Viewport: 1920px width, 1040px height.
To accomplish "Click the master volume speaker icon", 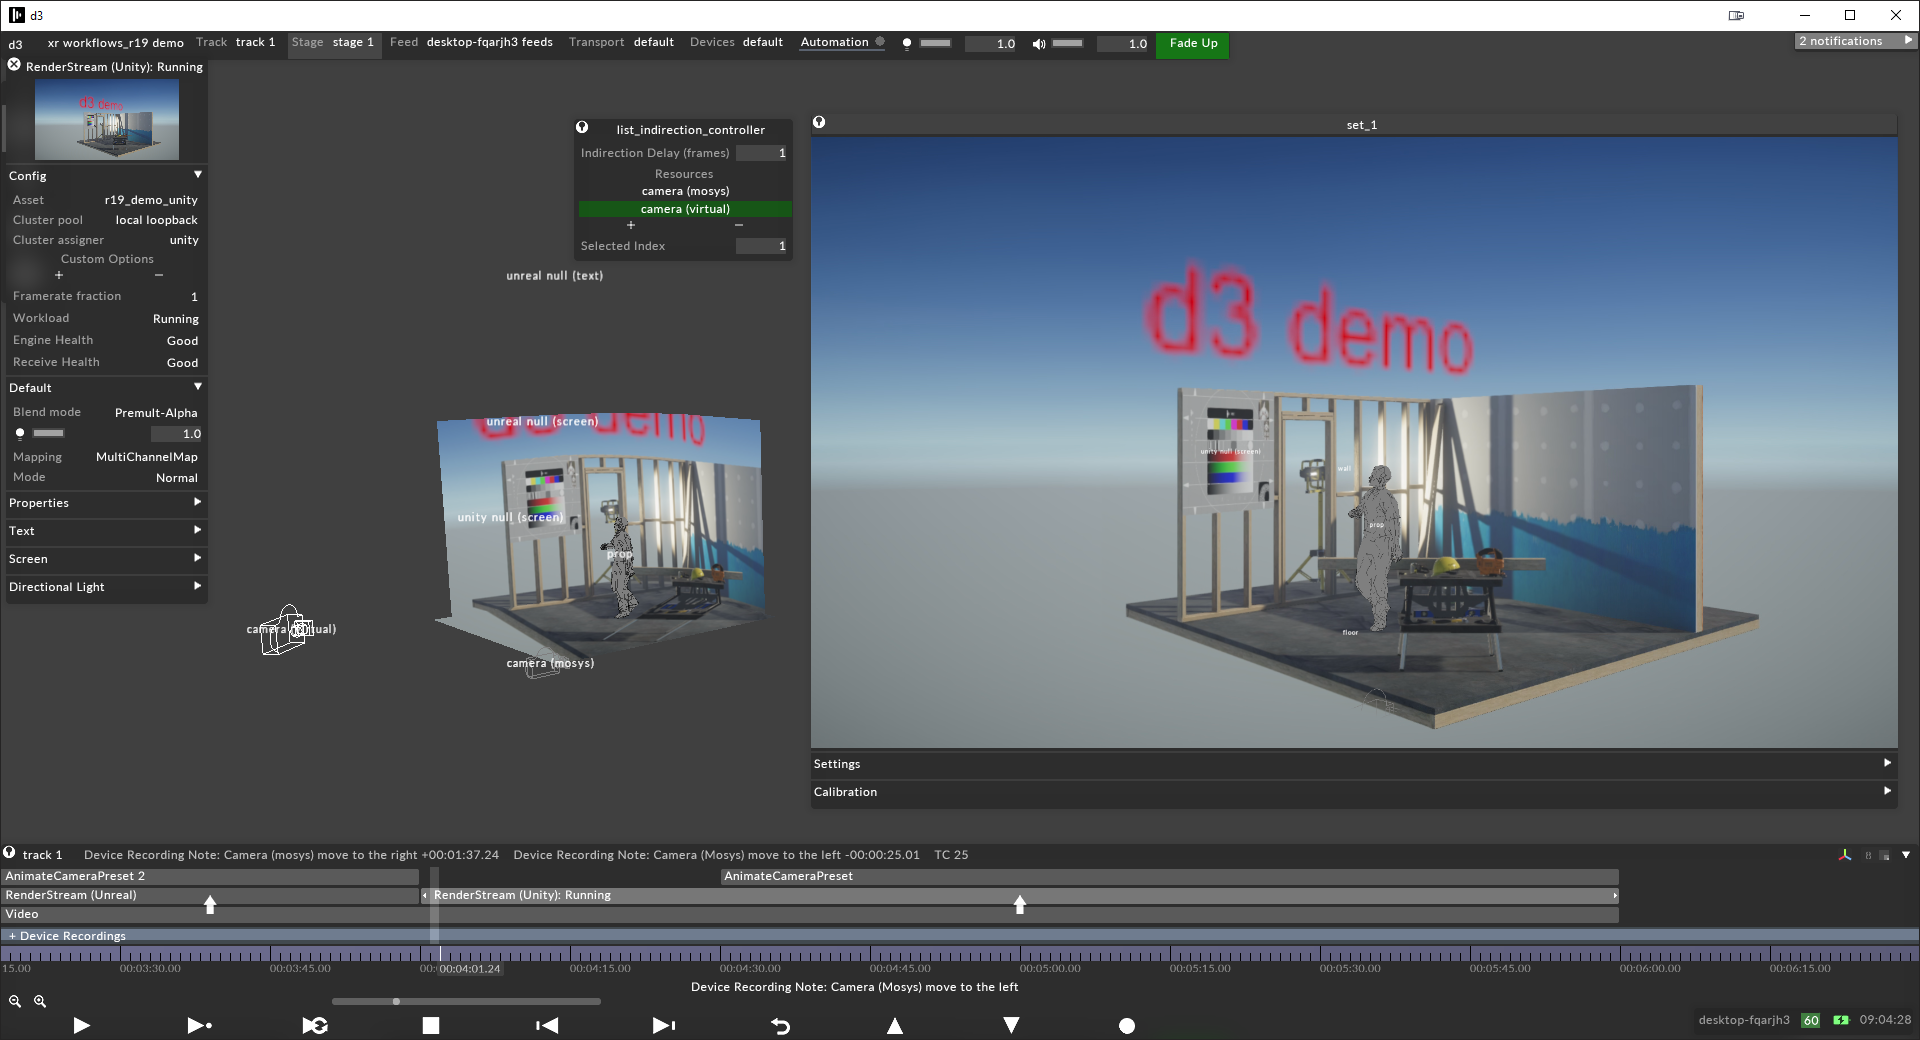I will click(x=1039, y=44).
